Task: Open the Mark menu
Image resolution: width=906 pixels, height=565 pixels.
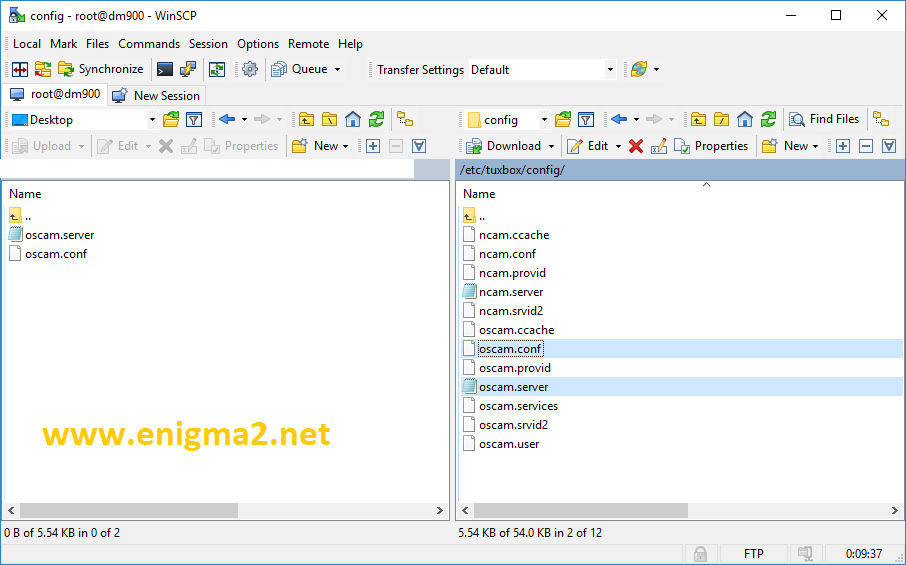Action: click(64, 44)
